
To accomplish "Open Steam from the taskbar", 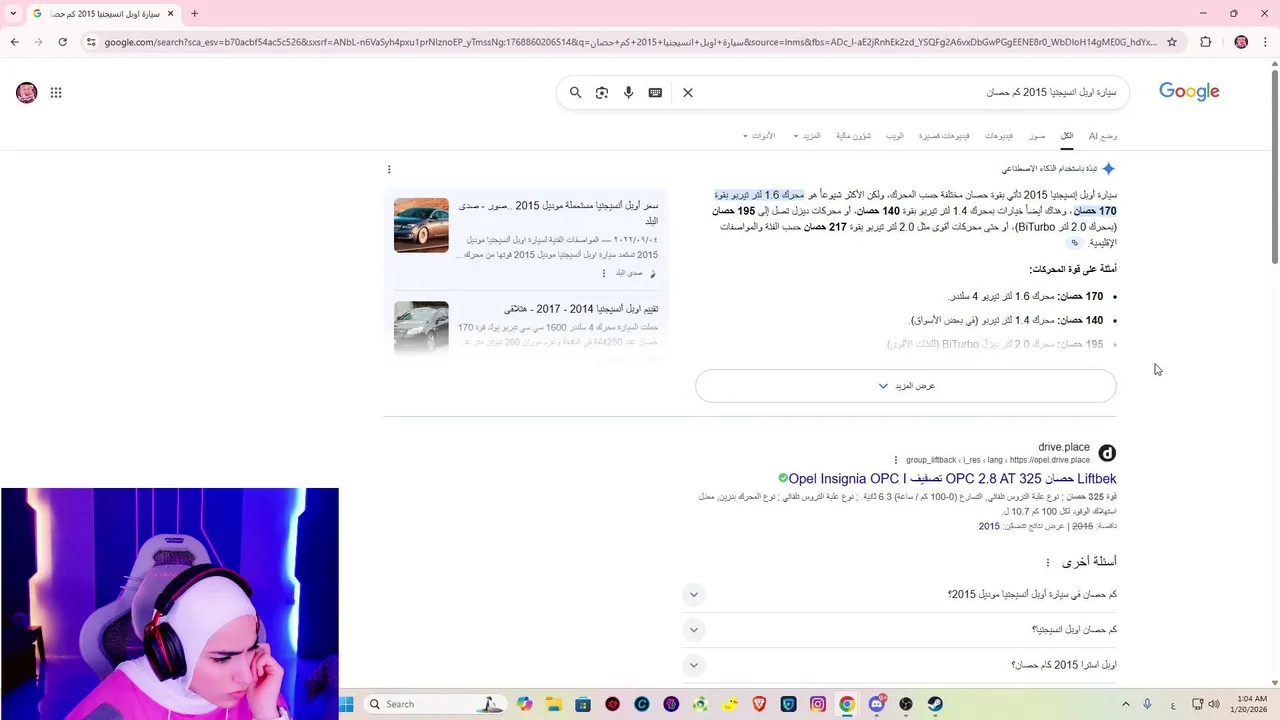I will coord(935,704).
